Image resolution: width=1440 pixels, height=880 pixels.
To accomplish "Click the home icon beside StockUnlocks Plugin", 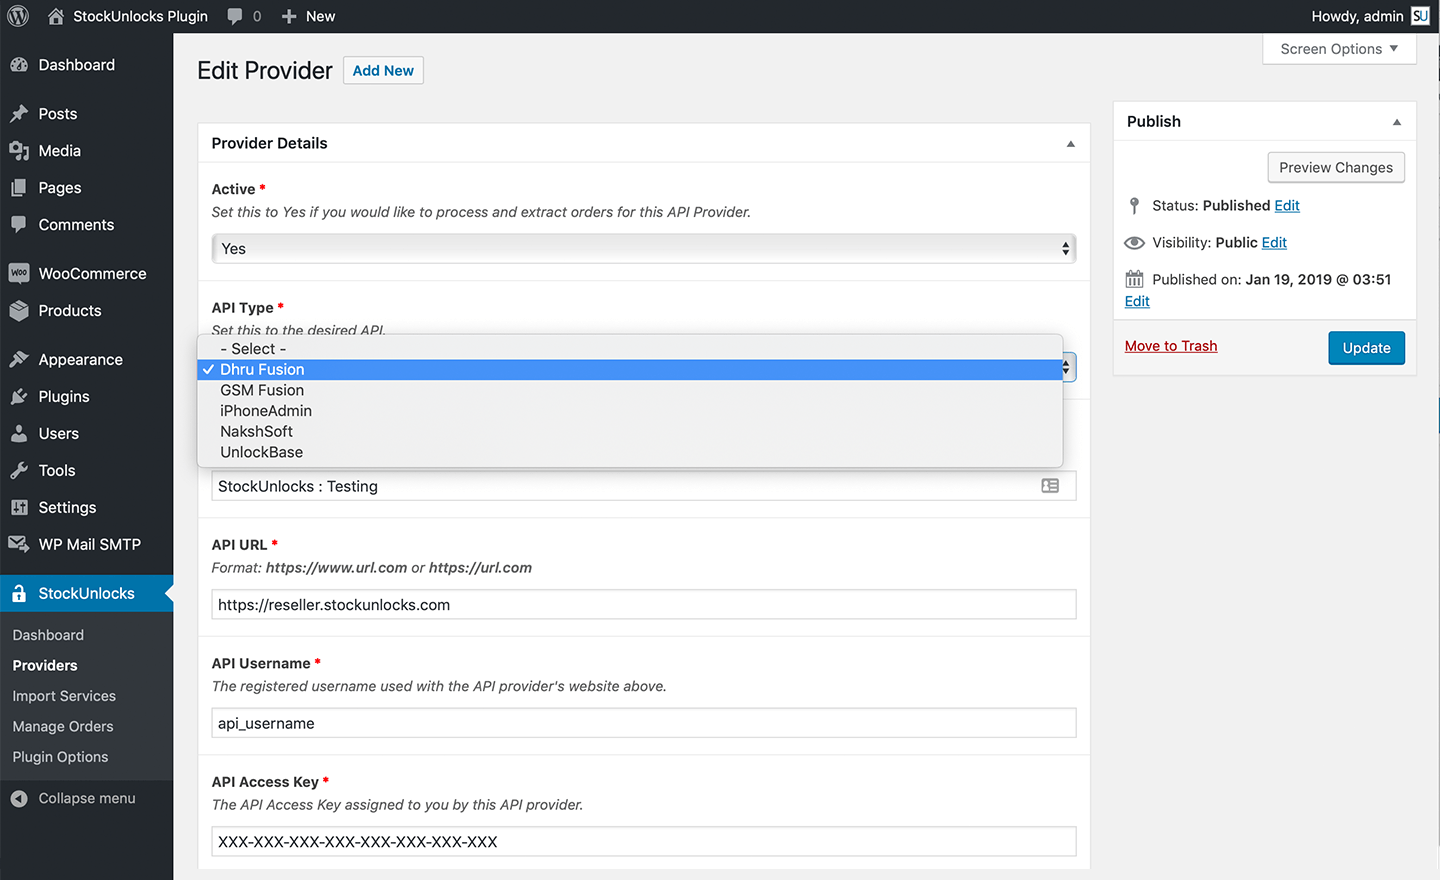I will (x=56, y=16).
